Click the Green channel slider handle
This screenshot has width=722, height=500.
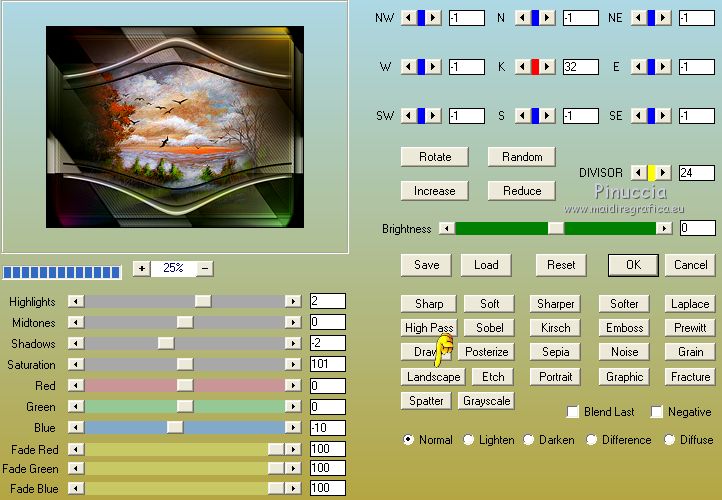click(185, 407)
